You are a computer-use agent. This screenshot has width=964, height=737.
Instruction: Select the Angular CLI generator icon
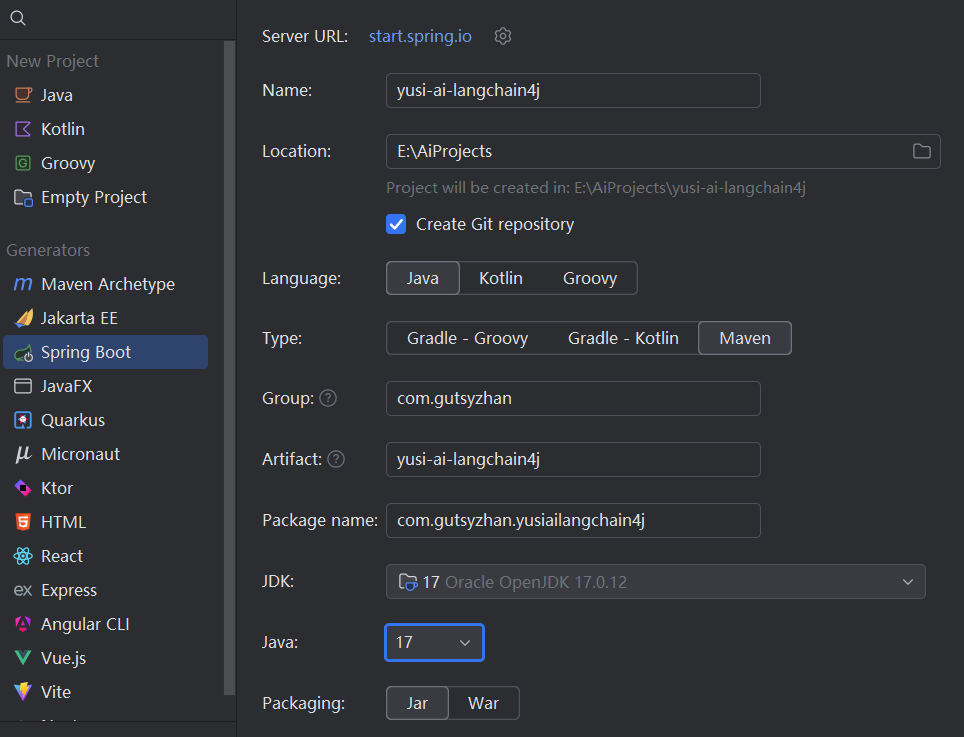[x=23, y=624]
